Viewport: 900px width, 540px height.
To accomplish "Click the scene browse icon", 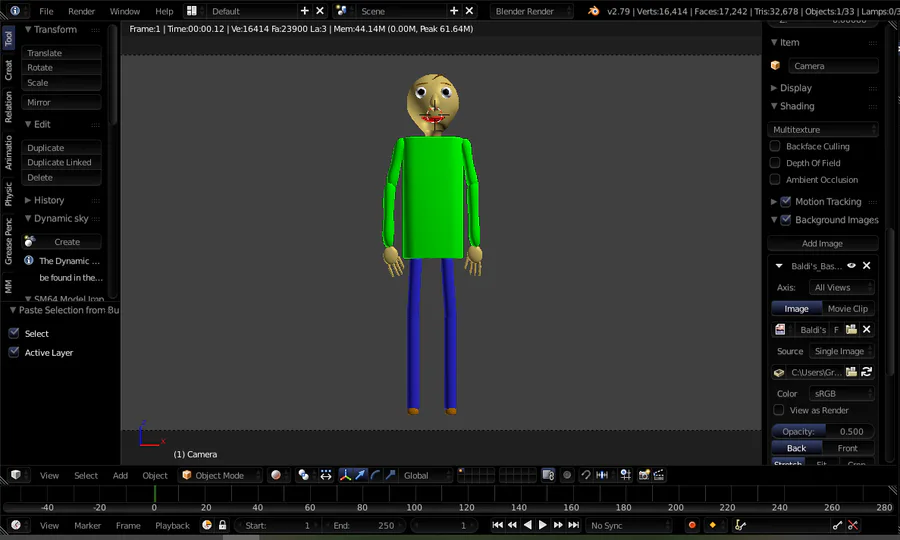I will tap(342, 10).
